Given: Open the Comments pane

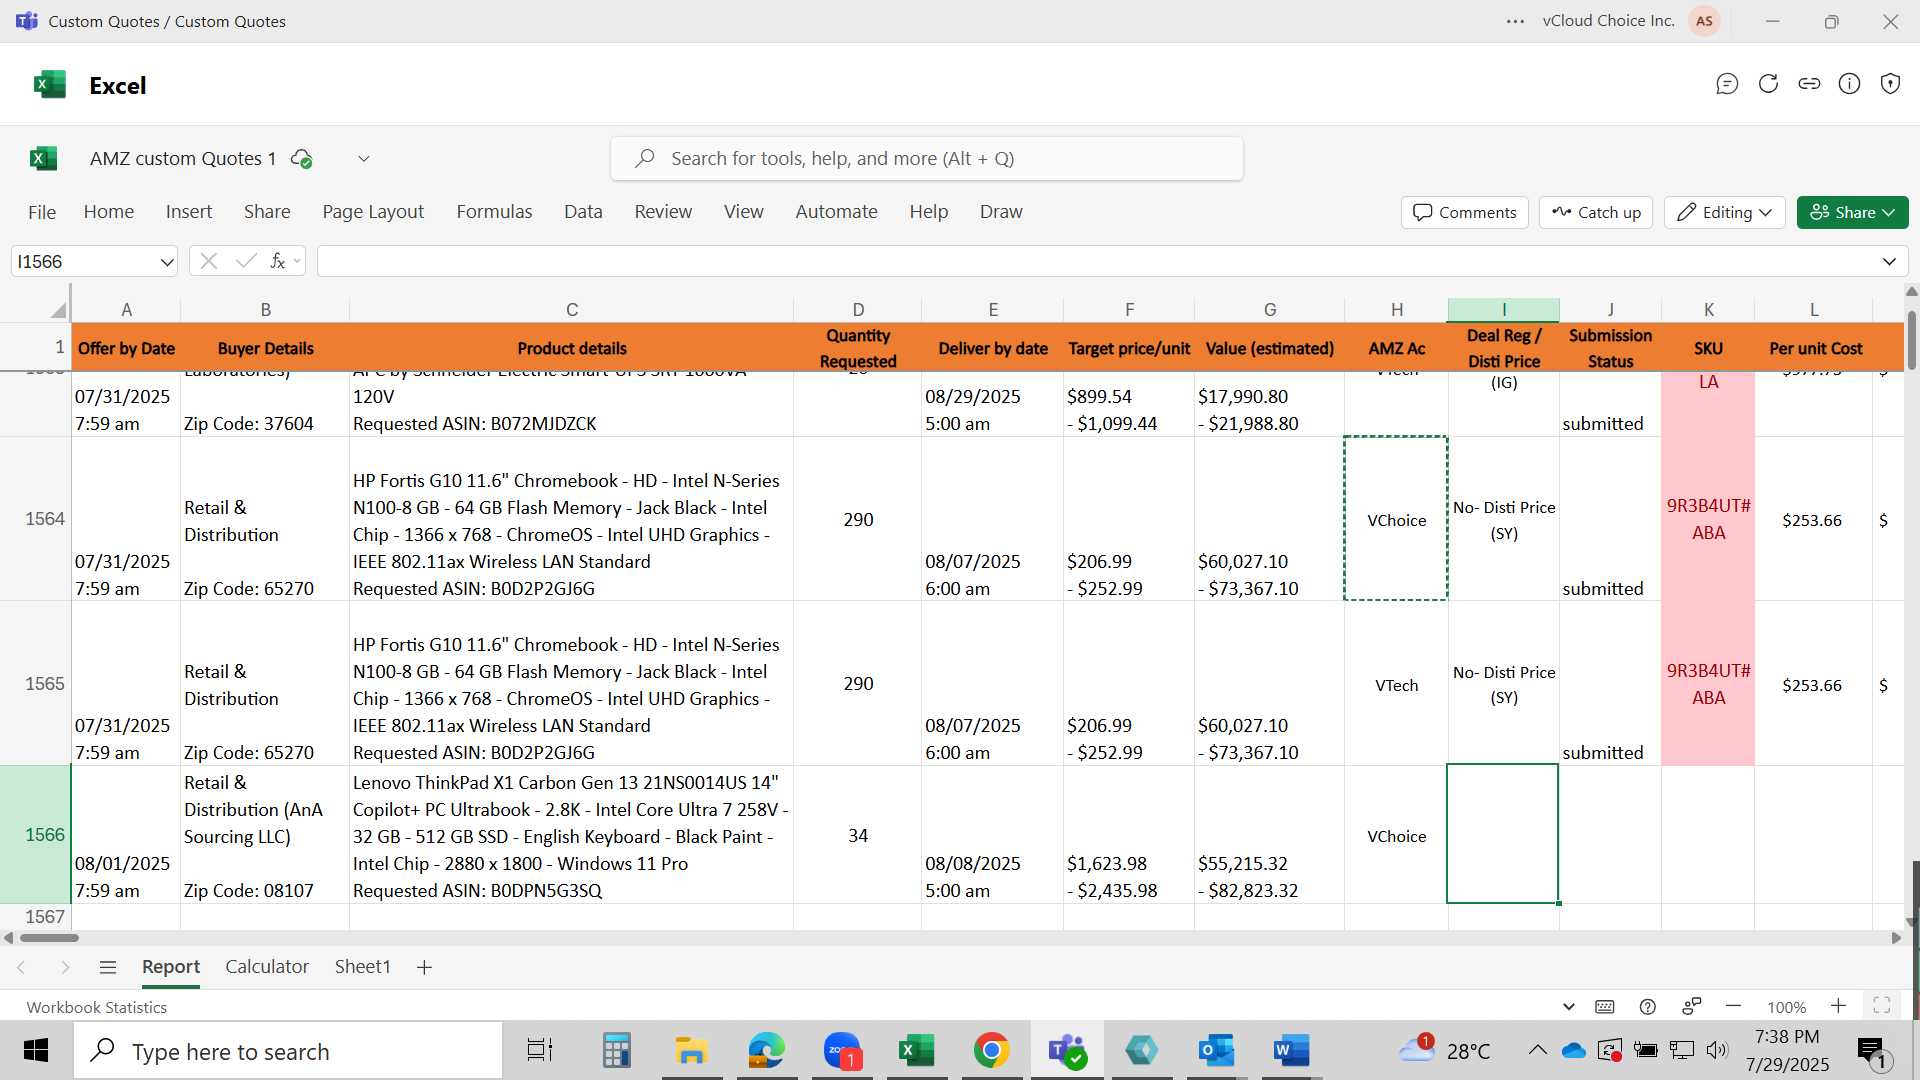Looking at the screenshot, I should 1465,212.
